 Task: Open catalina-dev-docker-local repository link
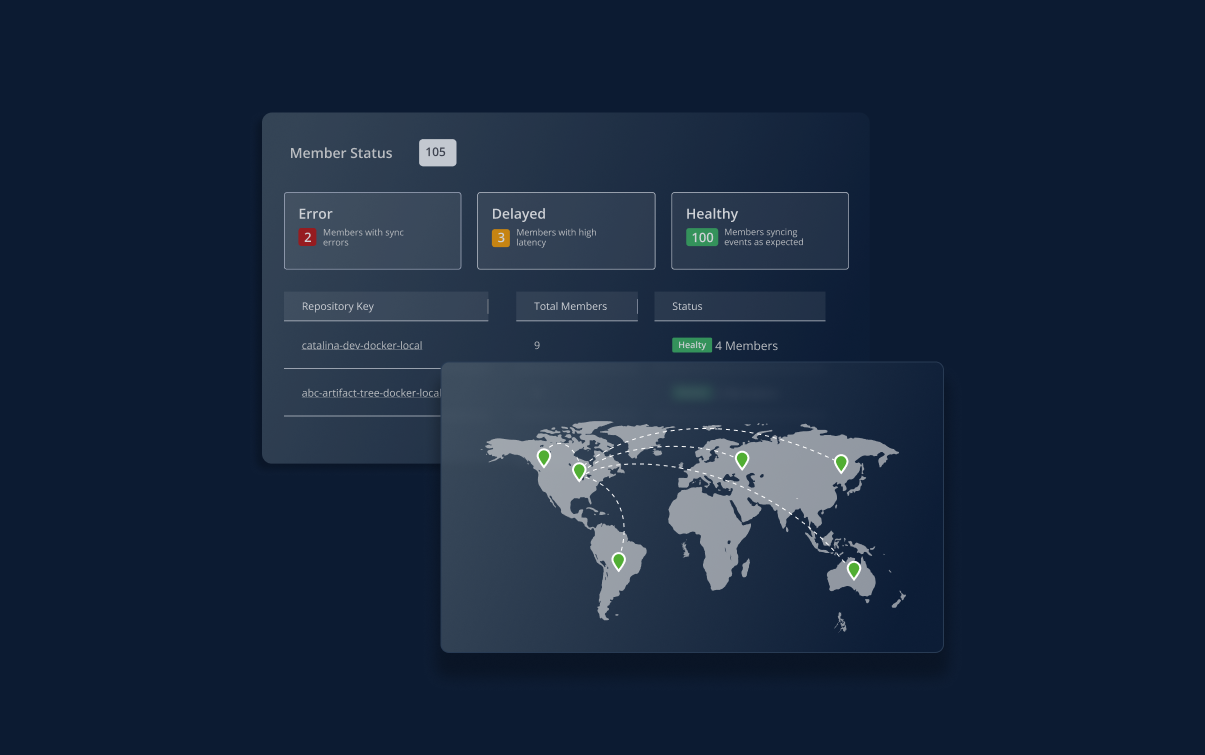362,346
